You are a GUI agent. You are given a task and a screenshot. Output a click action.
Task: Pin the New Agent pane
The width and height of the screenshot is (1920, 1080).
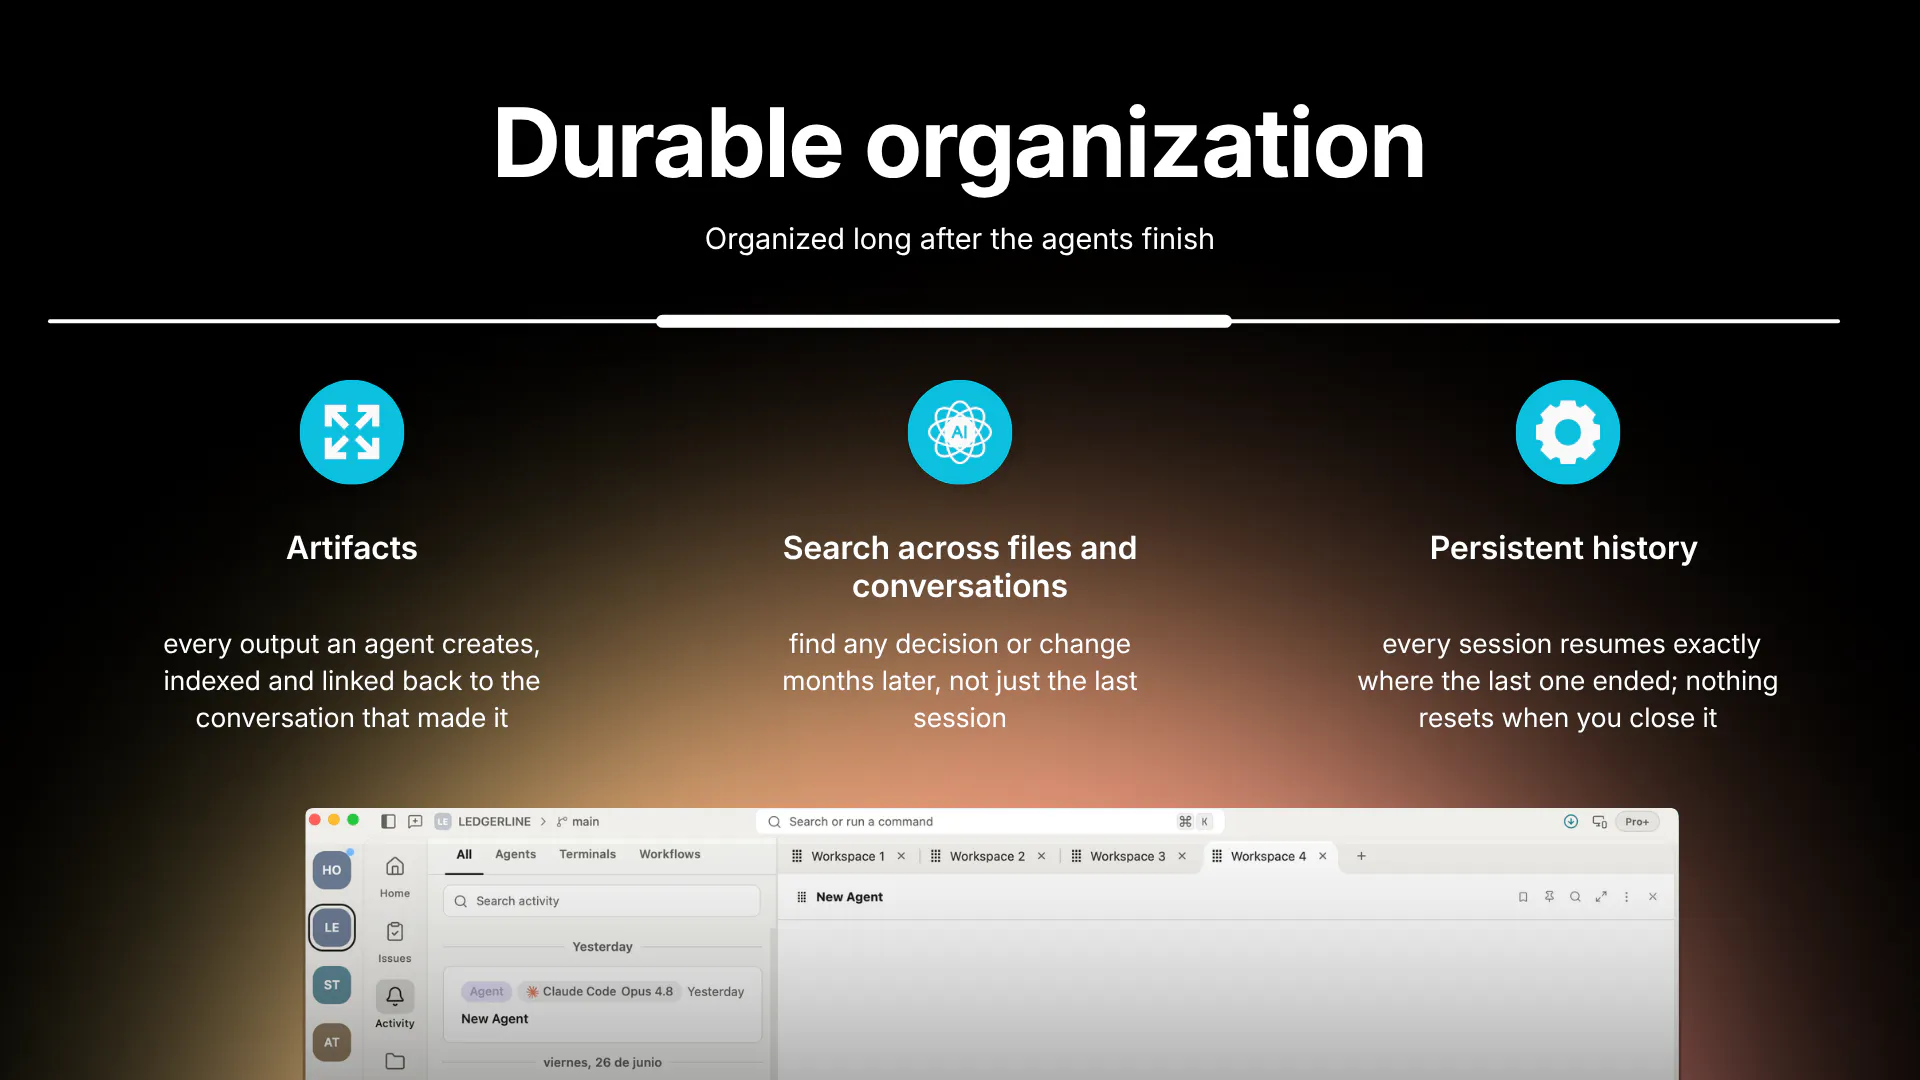(x=1549, y=897)
